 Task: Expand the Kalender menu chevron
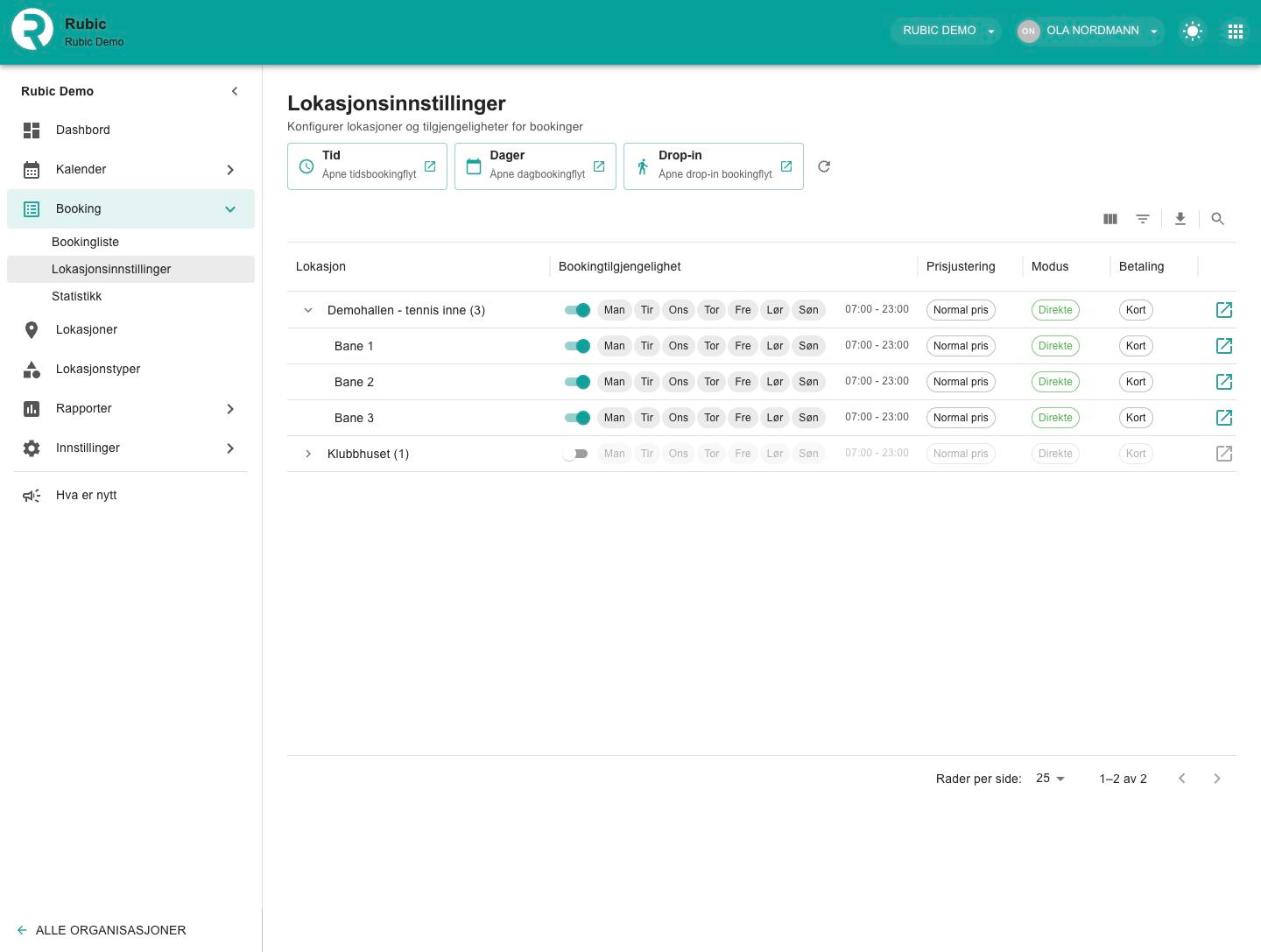point(230,170)
